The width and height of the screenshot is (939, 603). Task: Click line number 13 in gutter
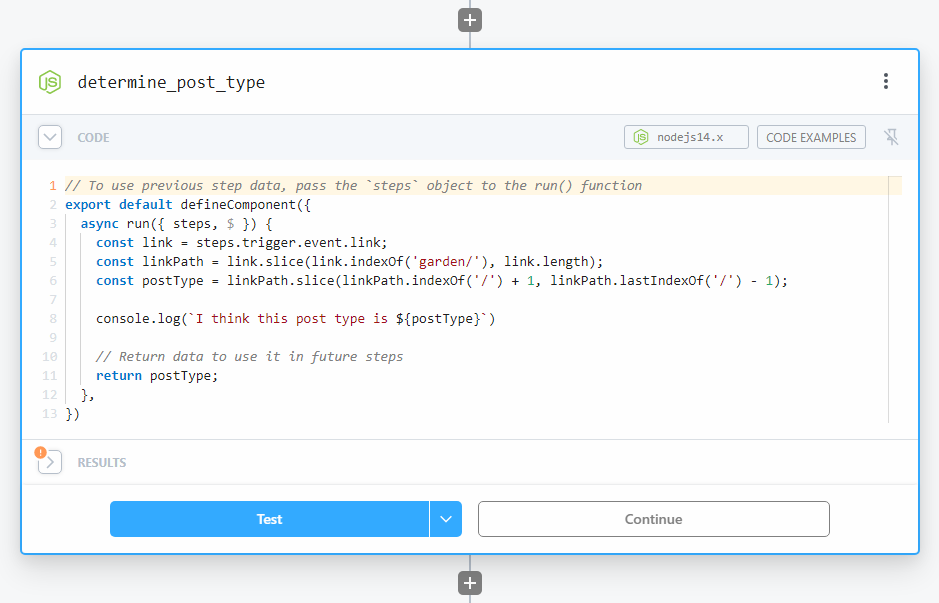(x=50, y=414)
